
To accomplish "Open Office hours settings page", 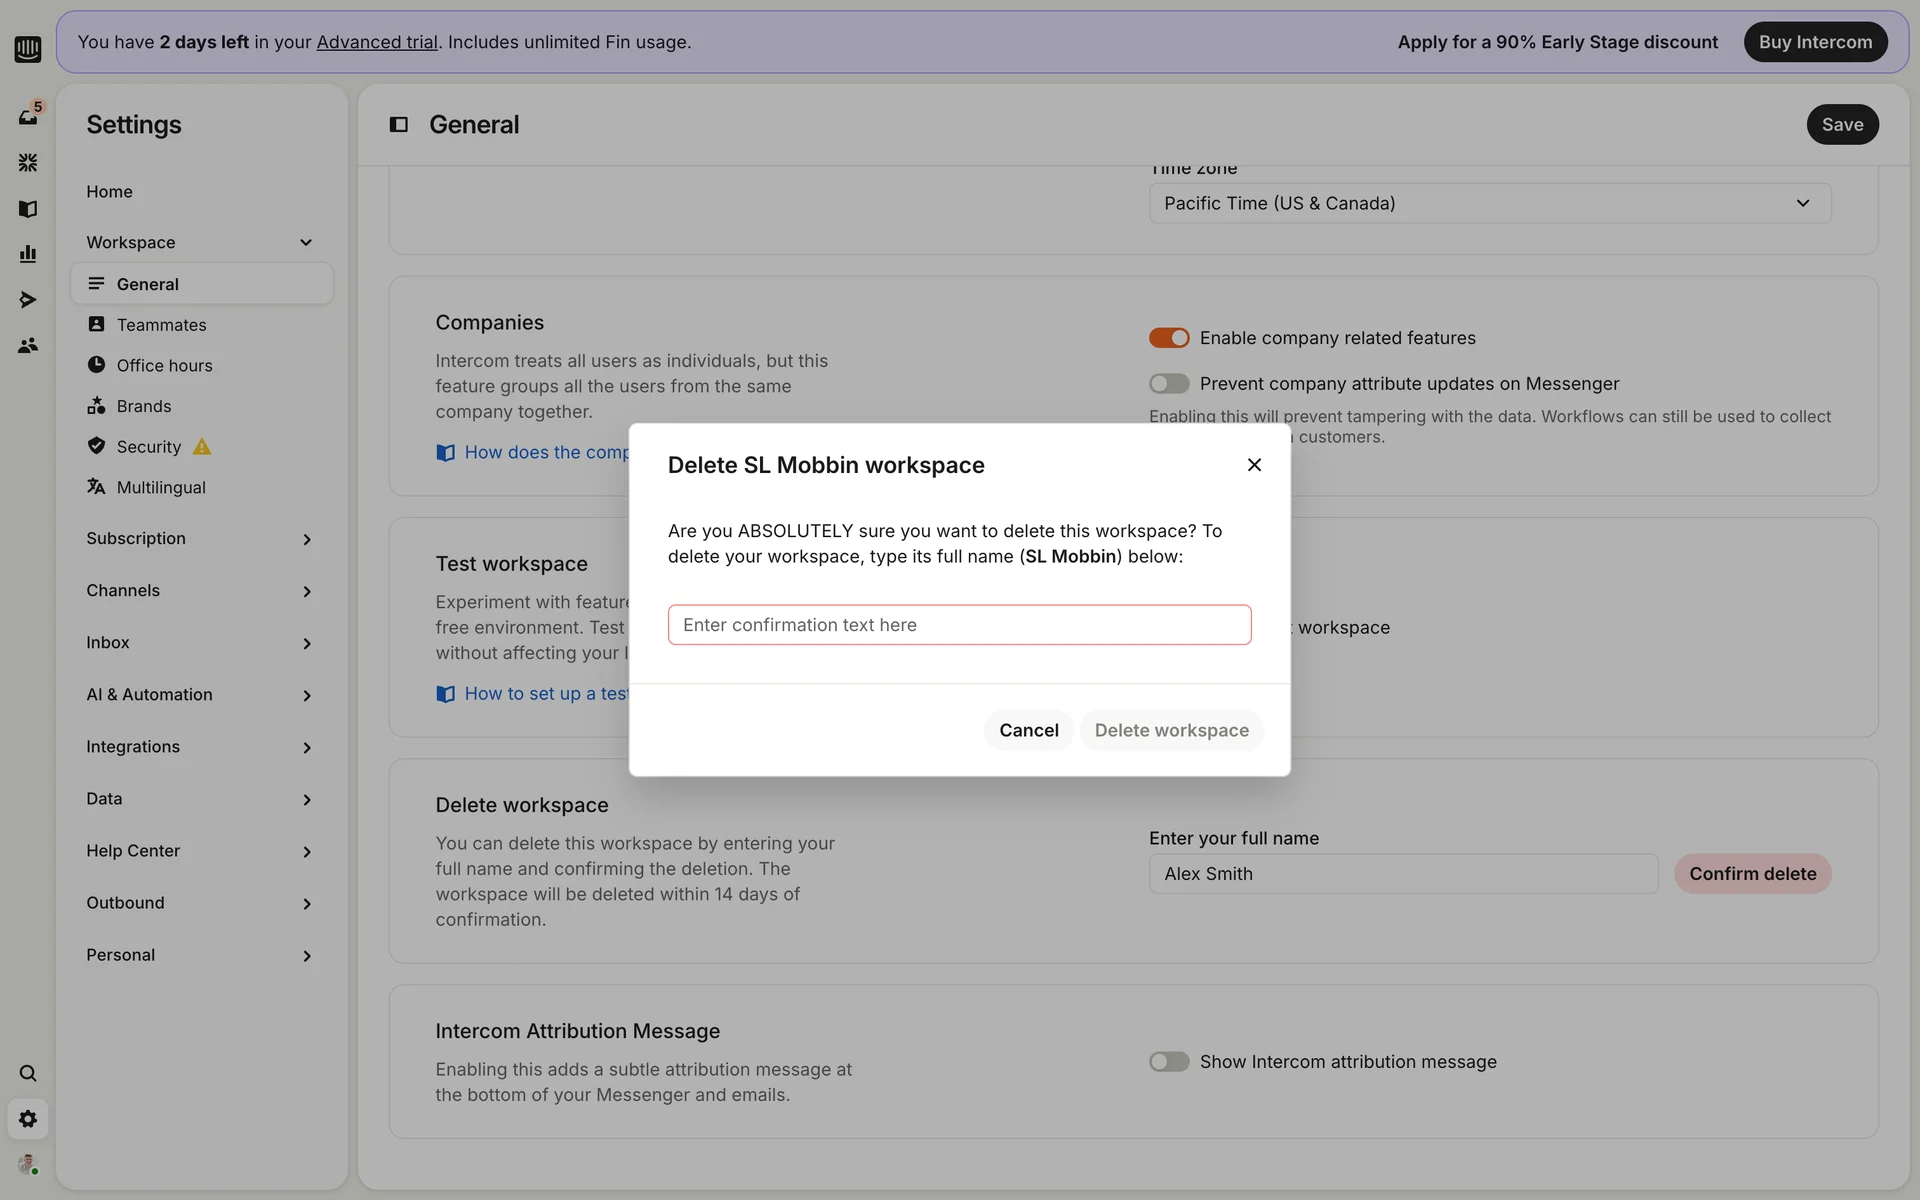I will pos(164,366).
